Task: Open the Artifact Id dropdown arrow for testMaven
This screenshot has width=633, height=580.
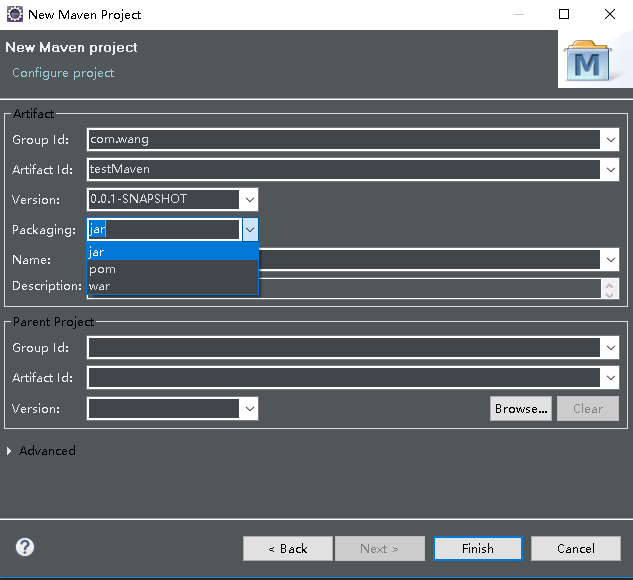Action: tap(610, 170)
